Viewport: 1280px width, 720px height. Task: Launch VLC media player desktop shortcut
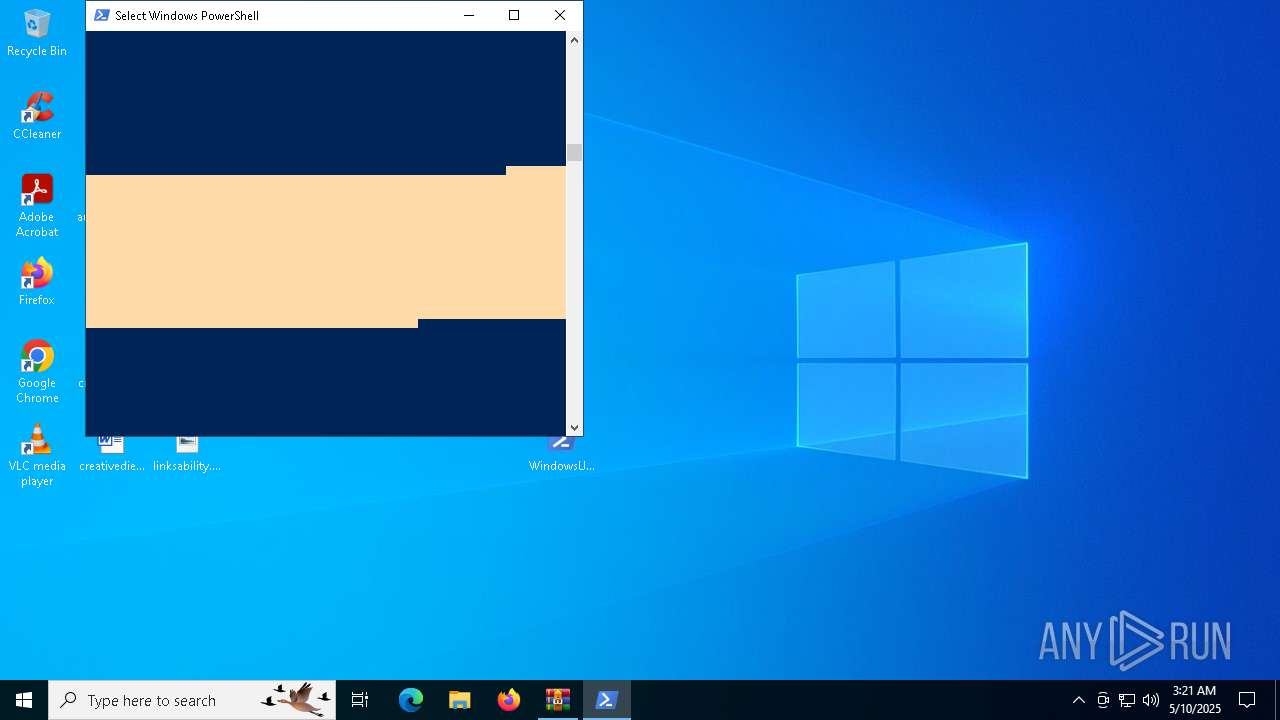coord(37,455)
